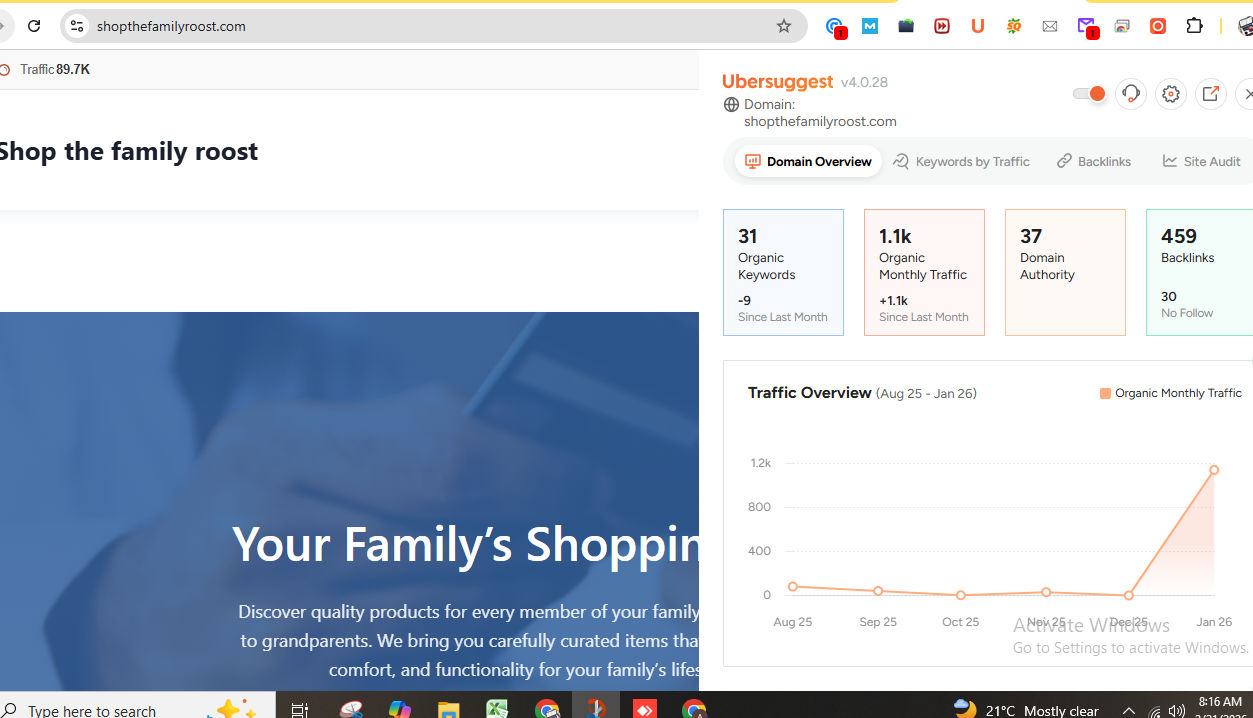Open Excel from the taskbar
This screenshot has width=1253, height=718.
click(497, 710)
